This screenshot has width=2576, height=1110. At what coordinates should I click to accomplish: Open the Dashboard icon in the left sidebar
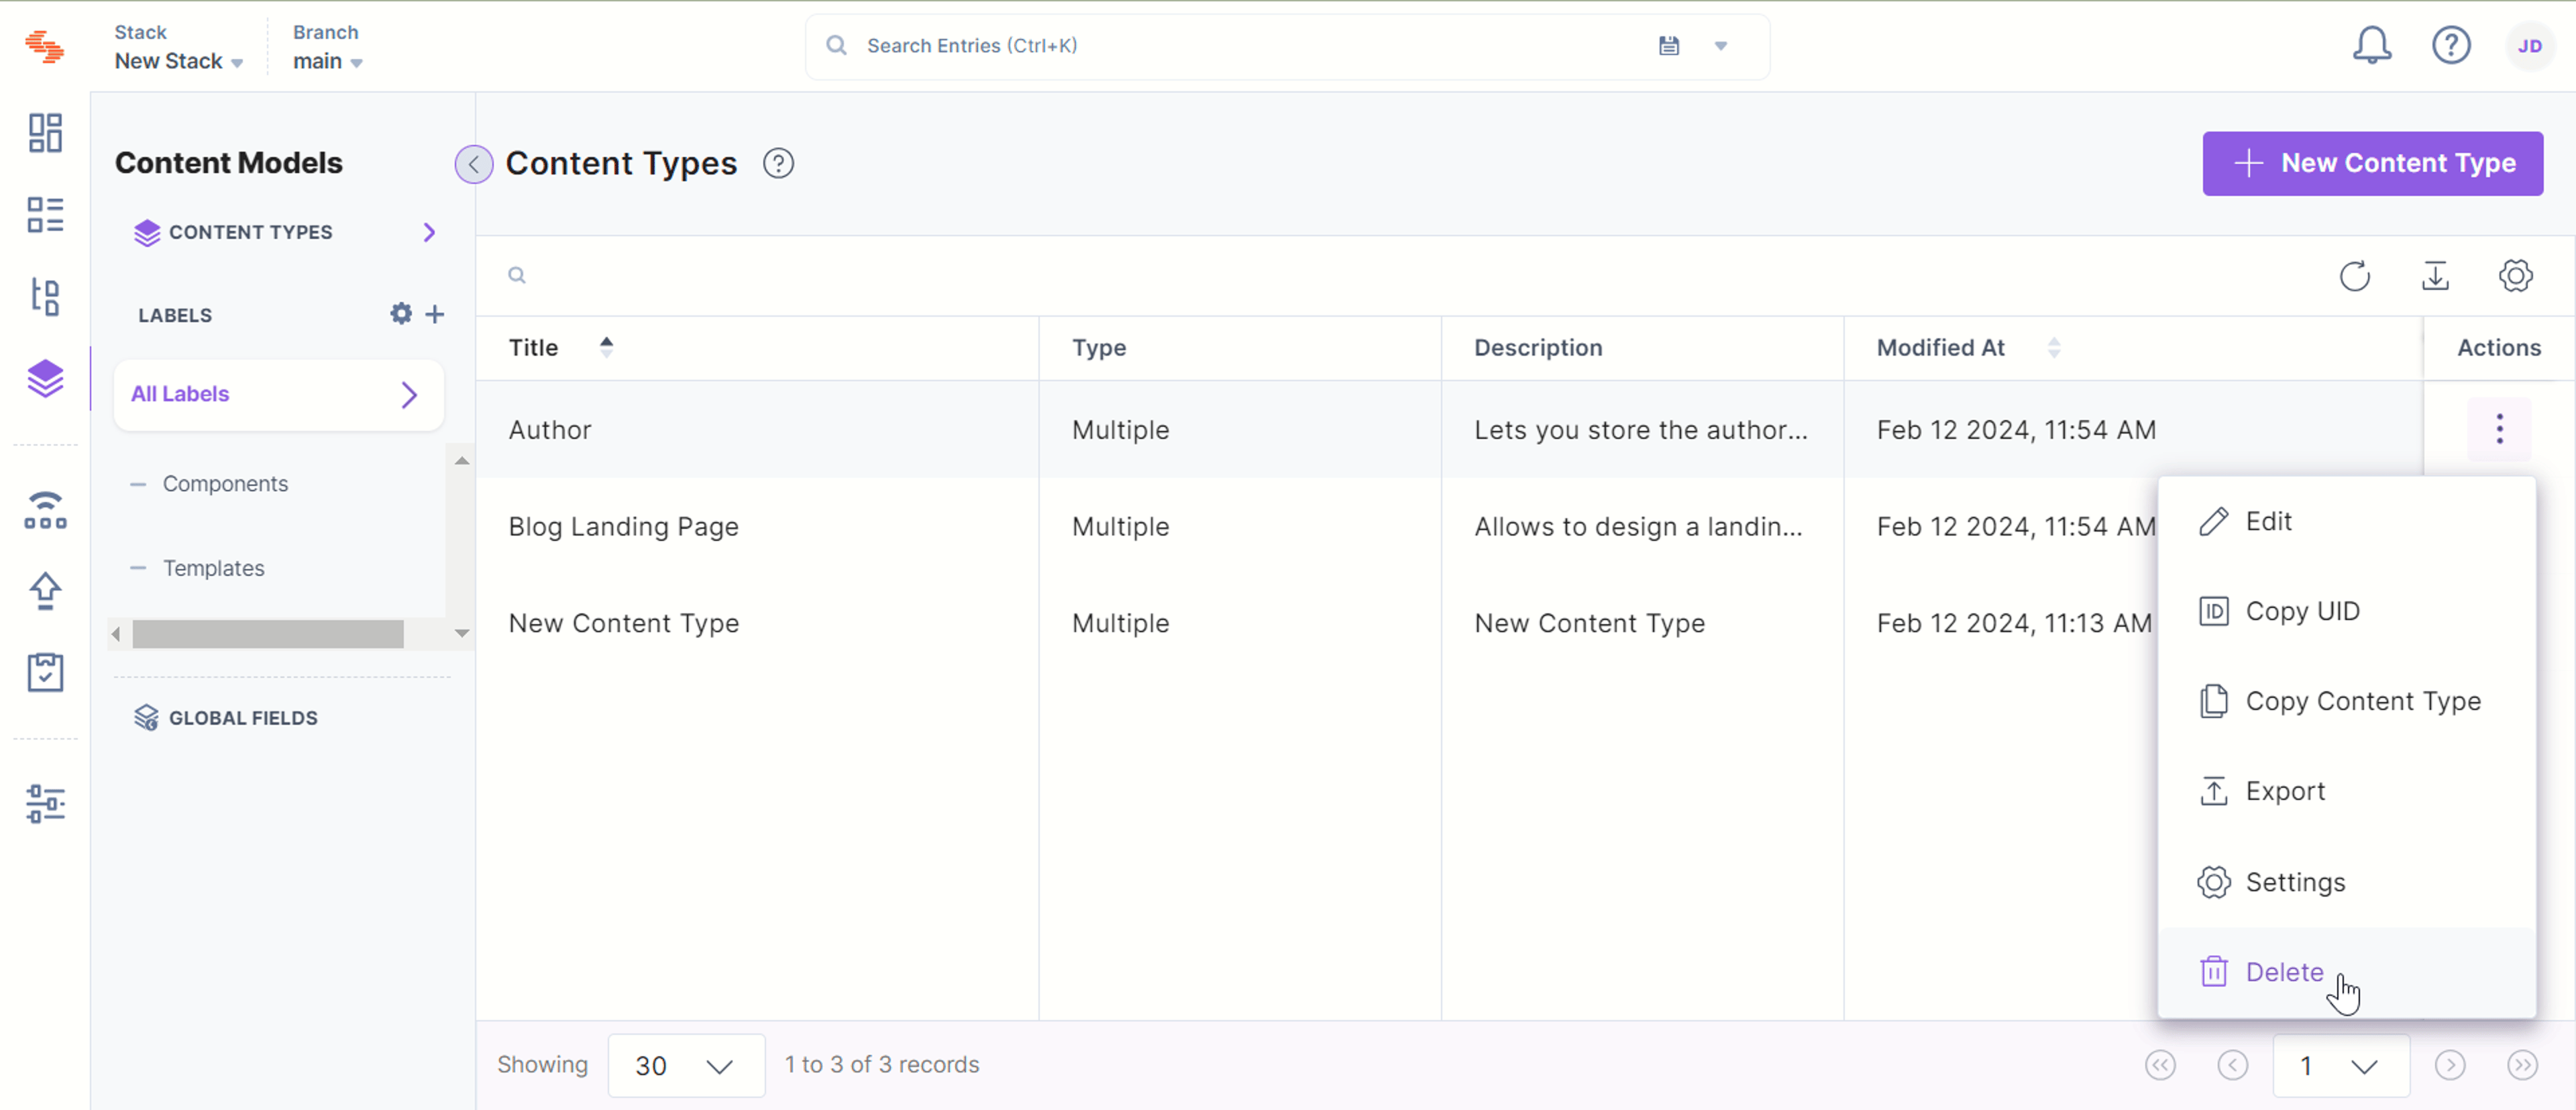click(45, 132)
